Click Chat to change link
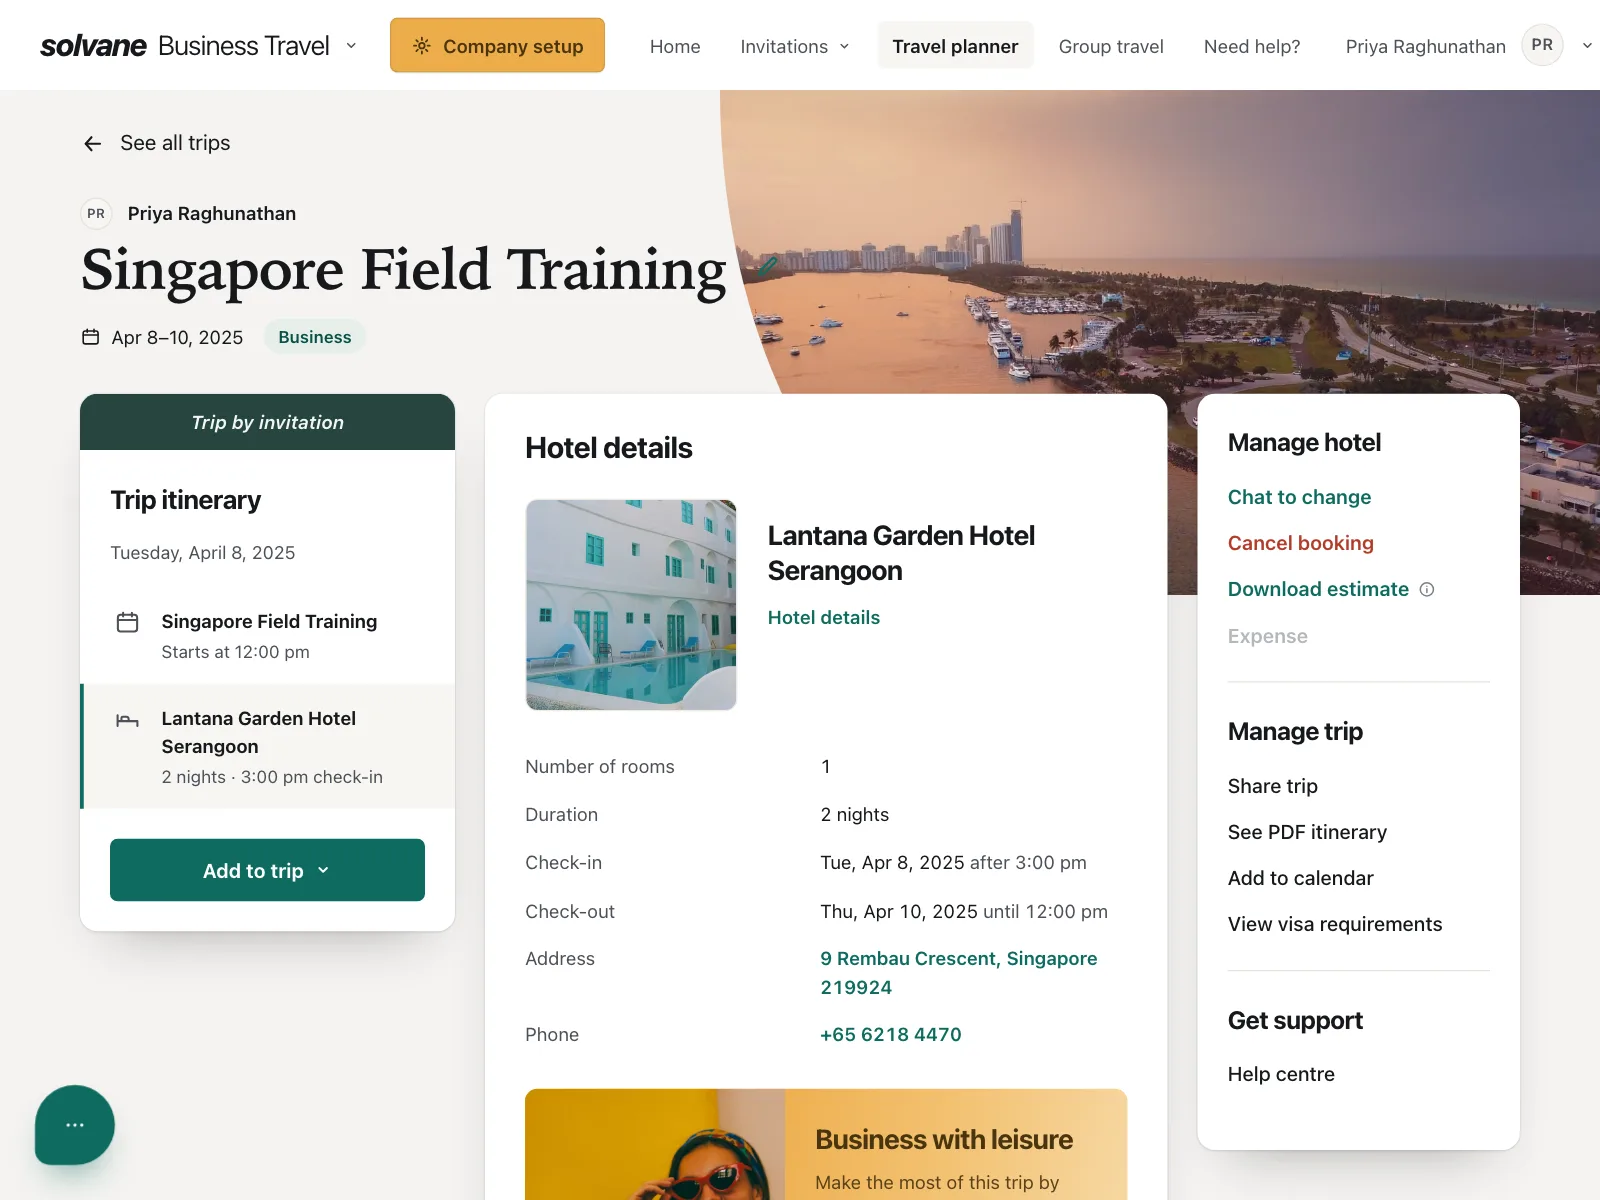Screen dimensions: 1600x1200 click(x=1299, y=497)
